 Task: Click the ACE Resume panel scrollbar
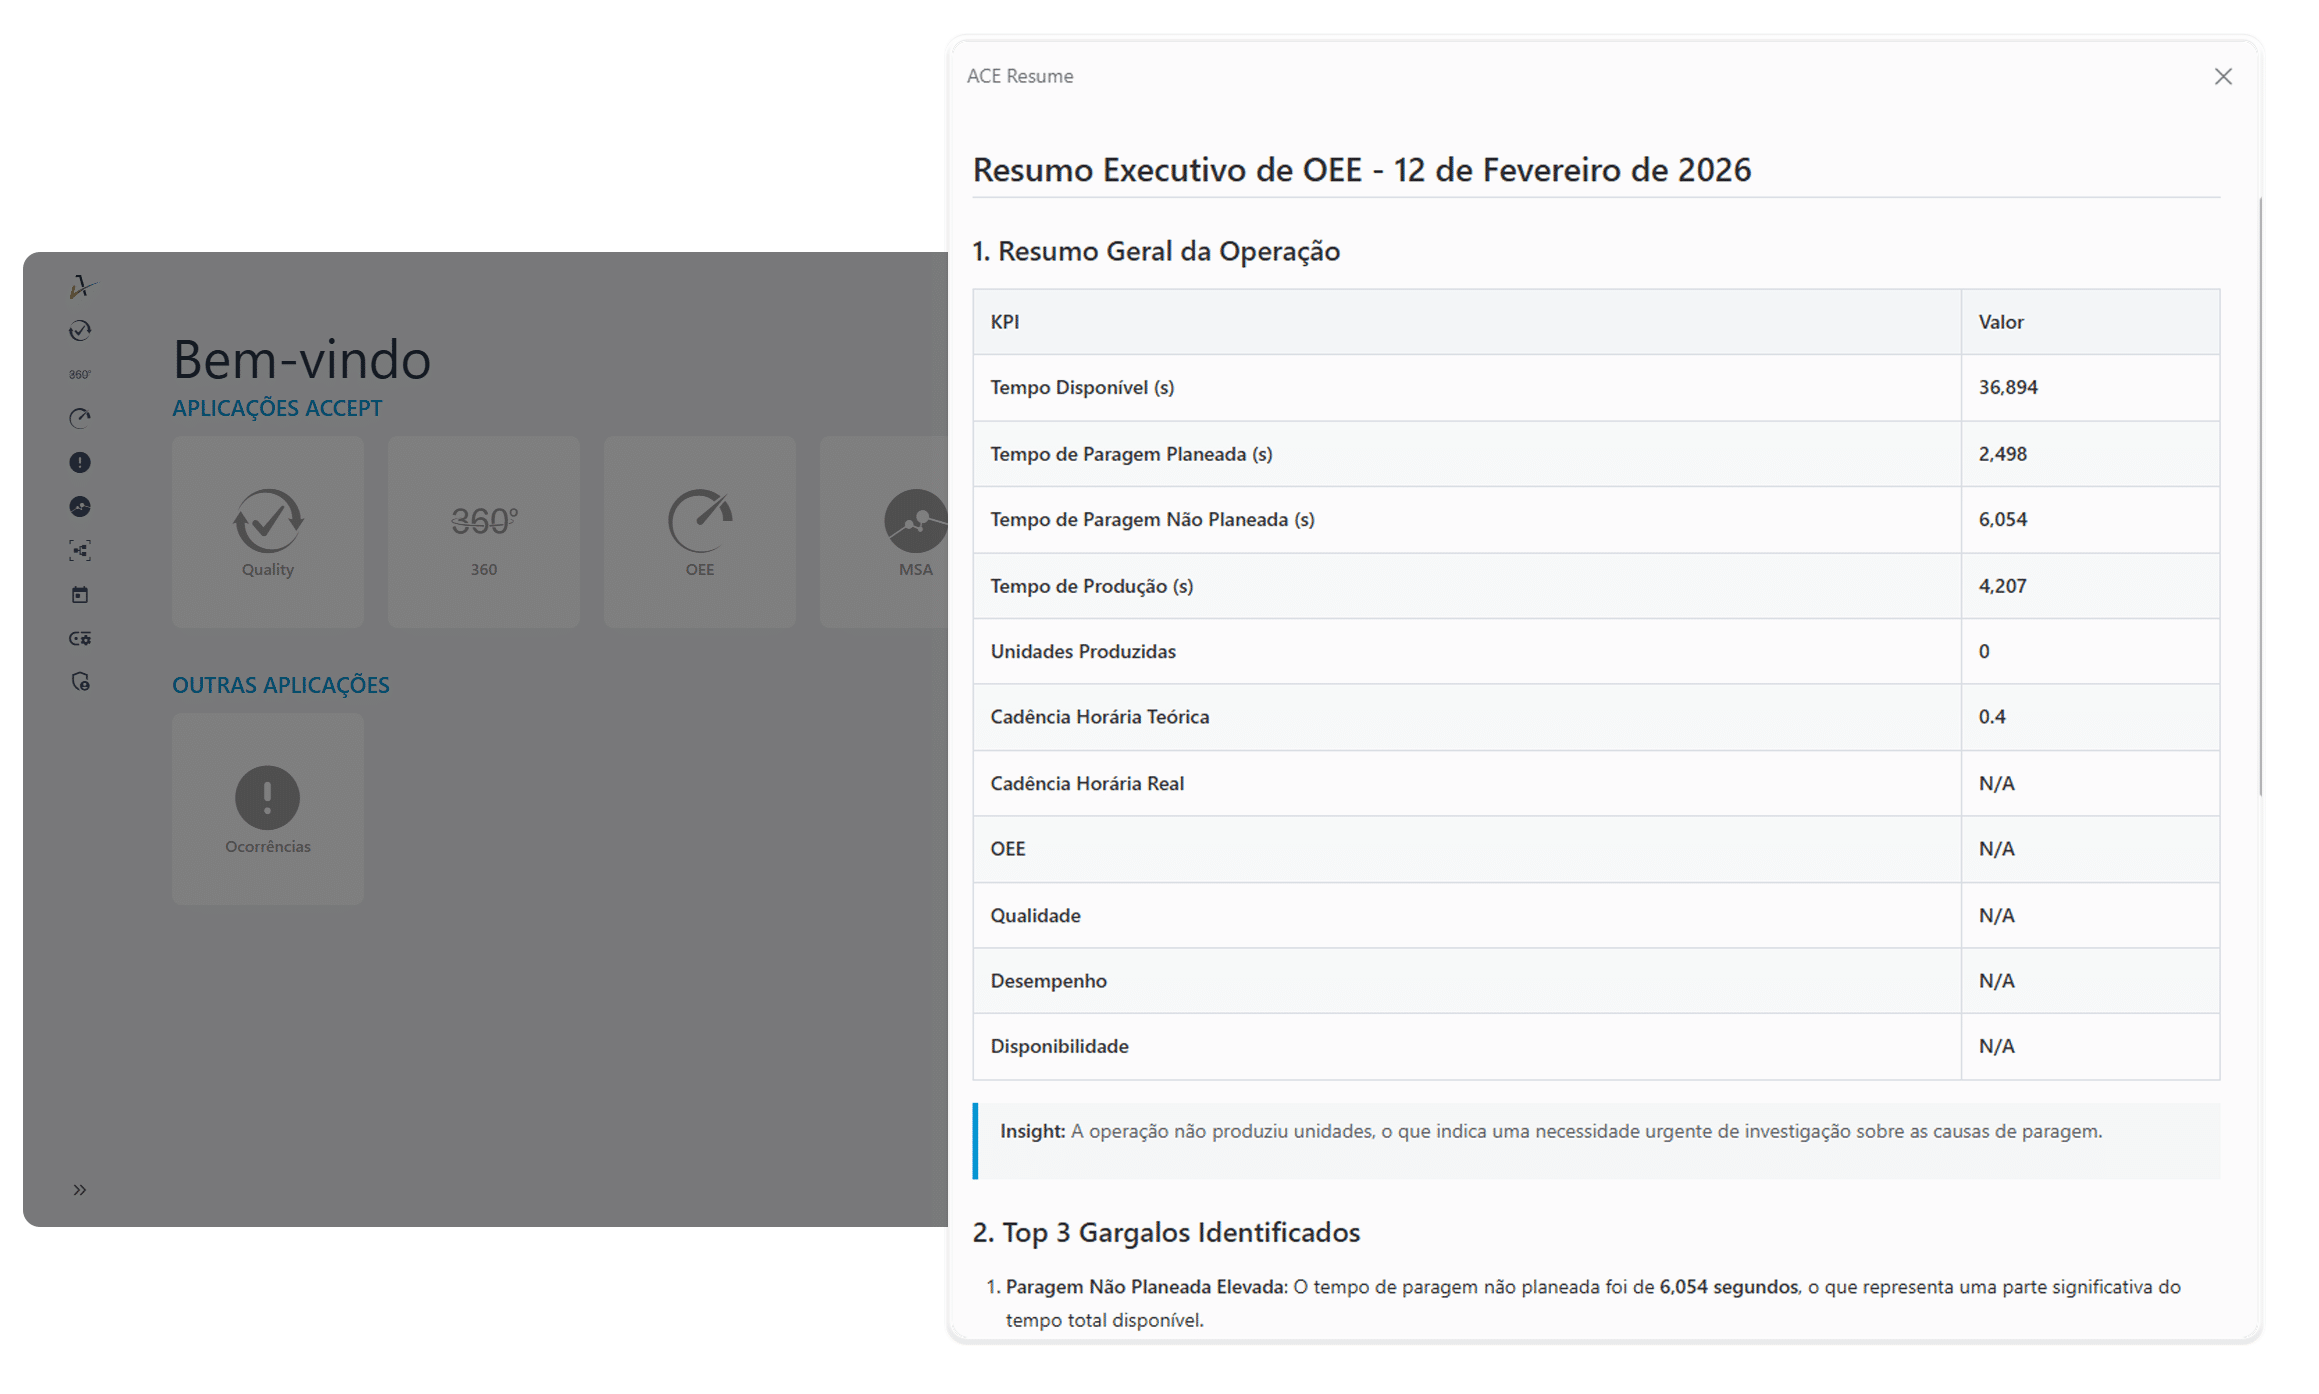[x=2259, y=497]
